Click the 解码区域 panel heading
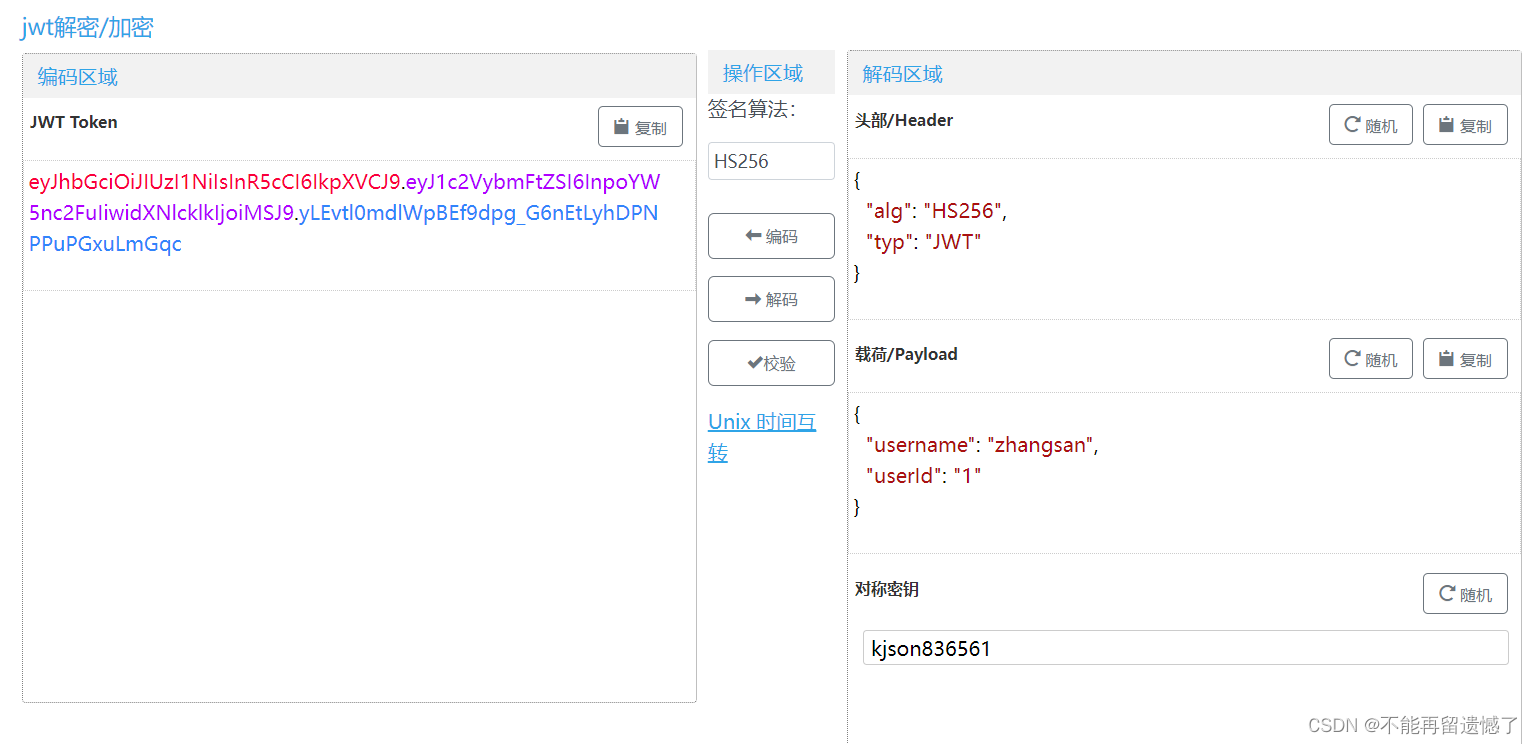Image resolution: width=1532 pixels, height=744 pixels. pyautogui.click(x=902, y=74)
